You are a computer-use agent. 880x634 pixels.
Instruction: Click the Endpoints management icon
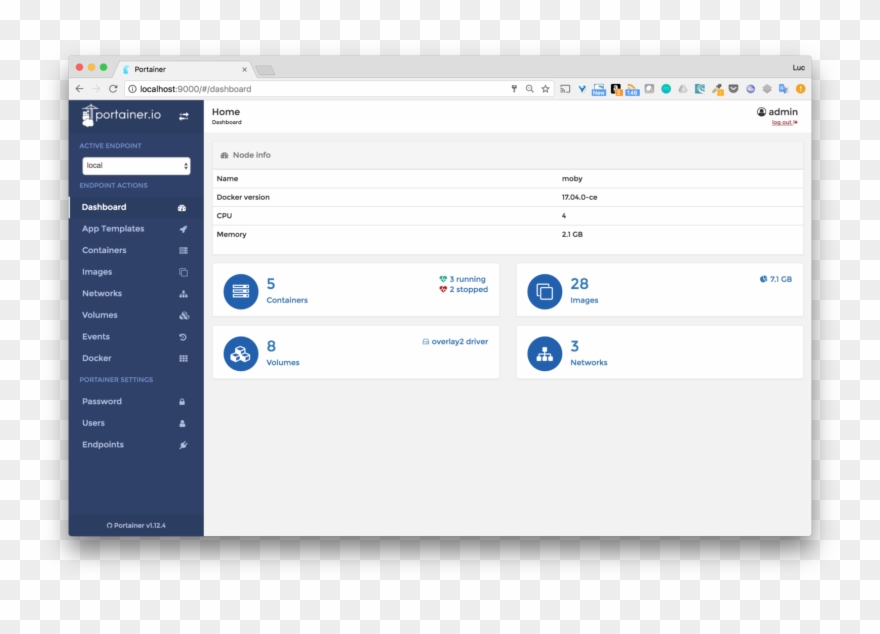[x=183, y=444]
